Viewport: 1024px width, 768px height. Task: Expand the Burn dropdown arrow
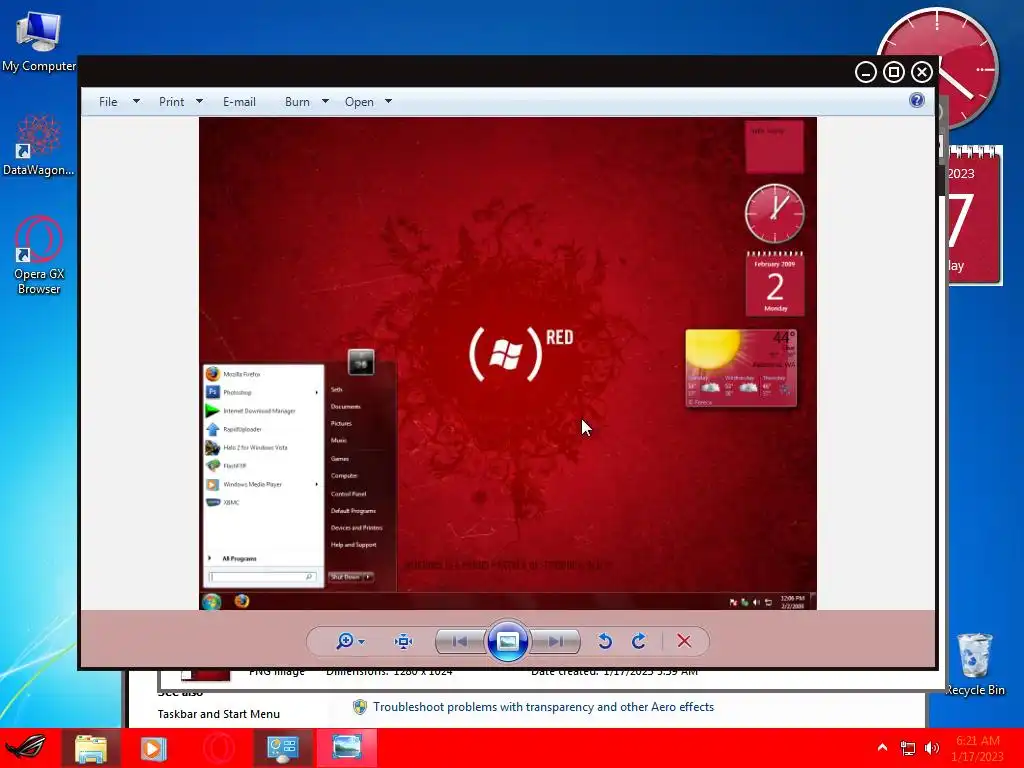tap(325, 101)
